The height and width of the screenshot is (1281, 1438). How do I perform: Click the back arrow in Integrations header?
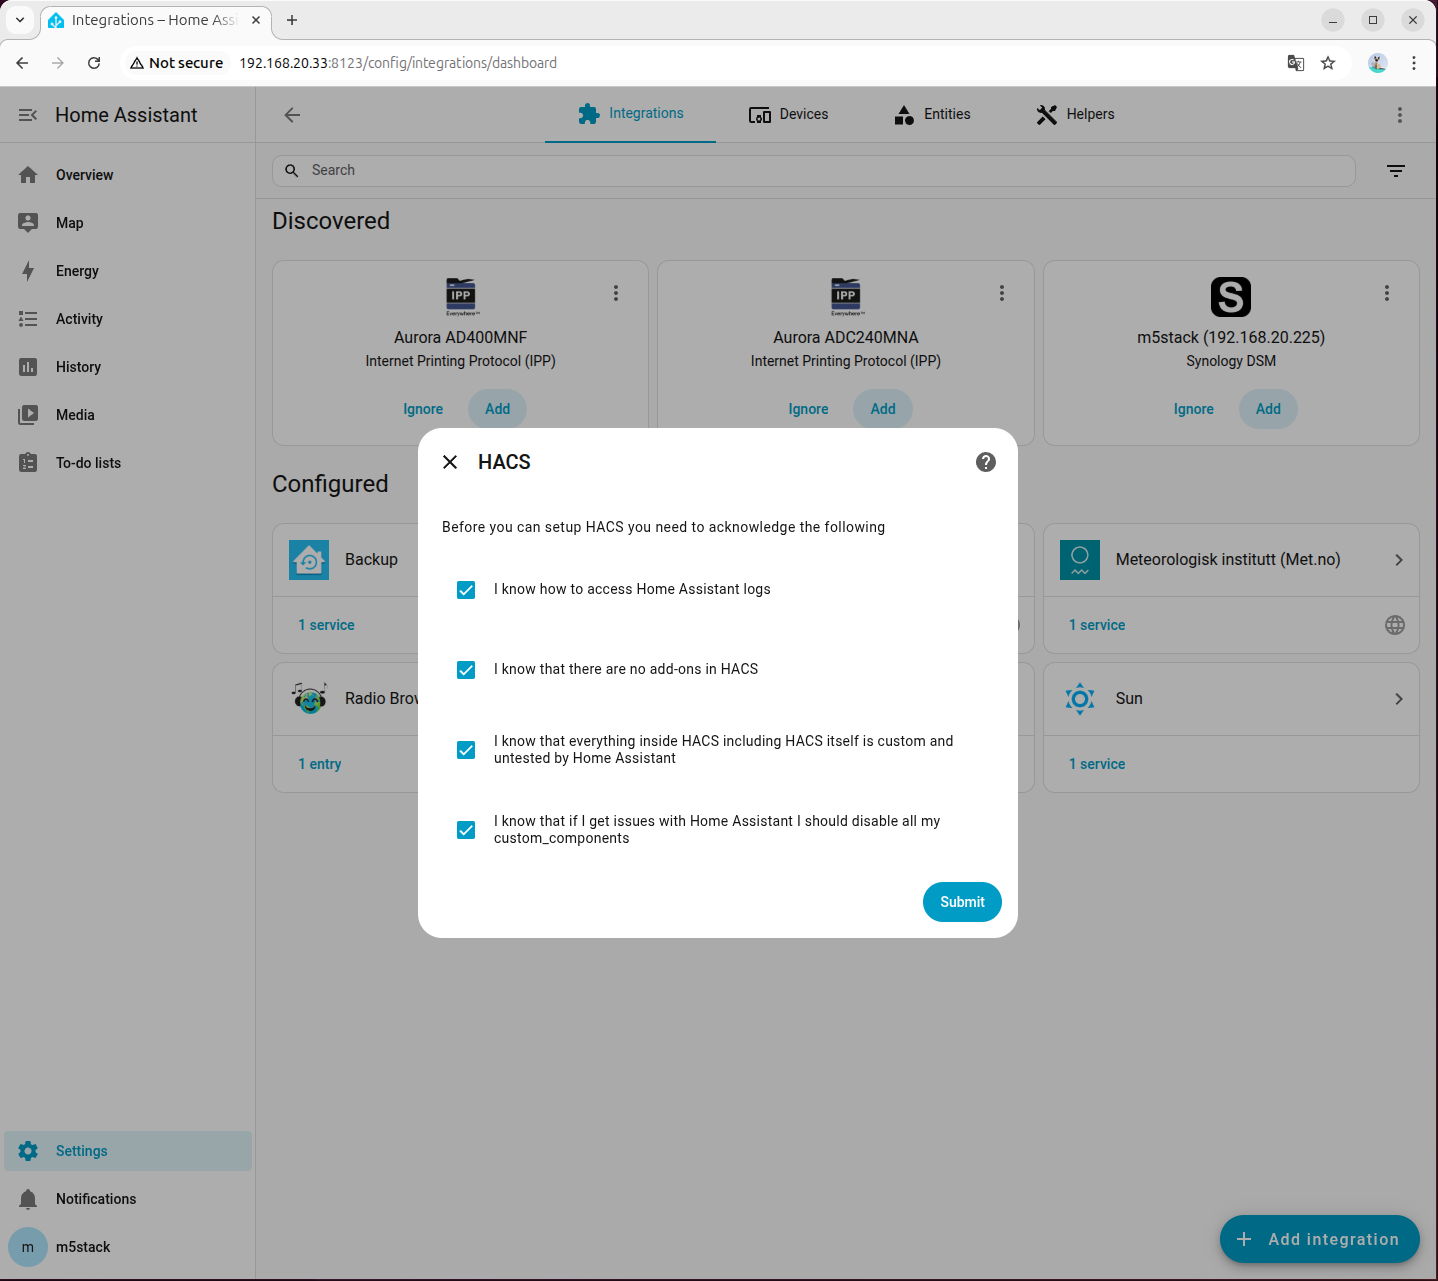(x=292, y=115)
